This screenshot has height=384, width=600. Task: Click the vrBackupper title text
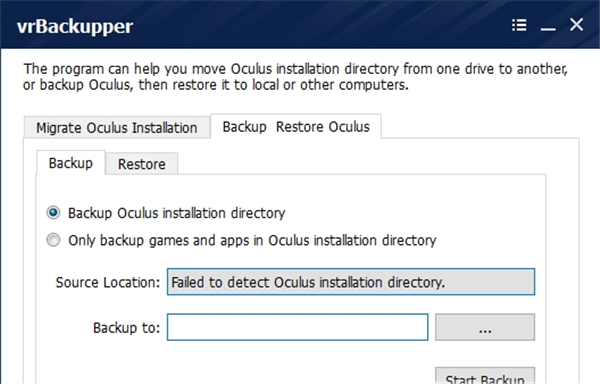coord(75,26)
